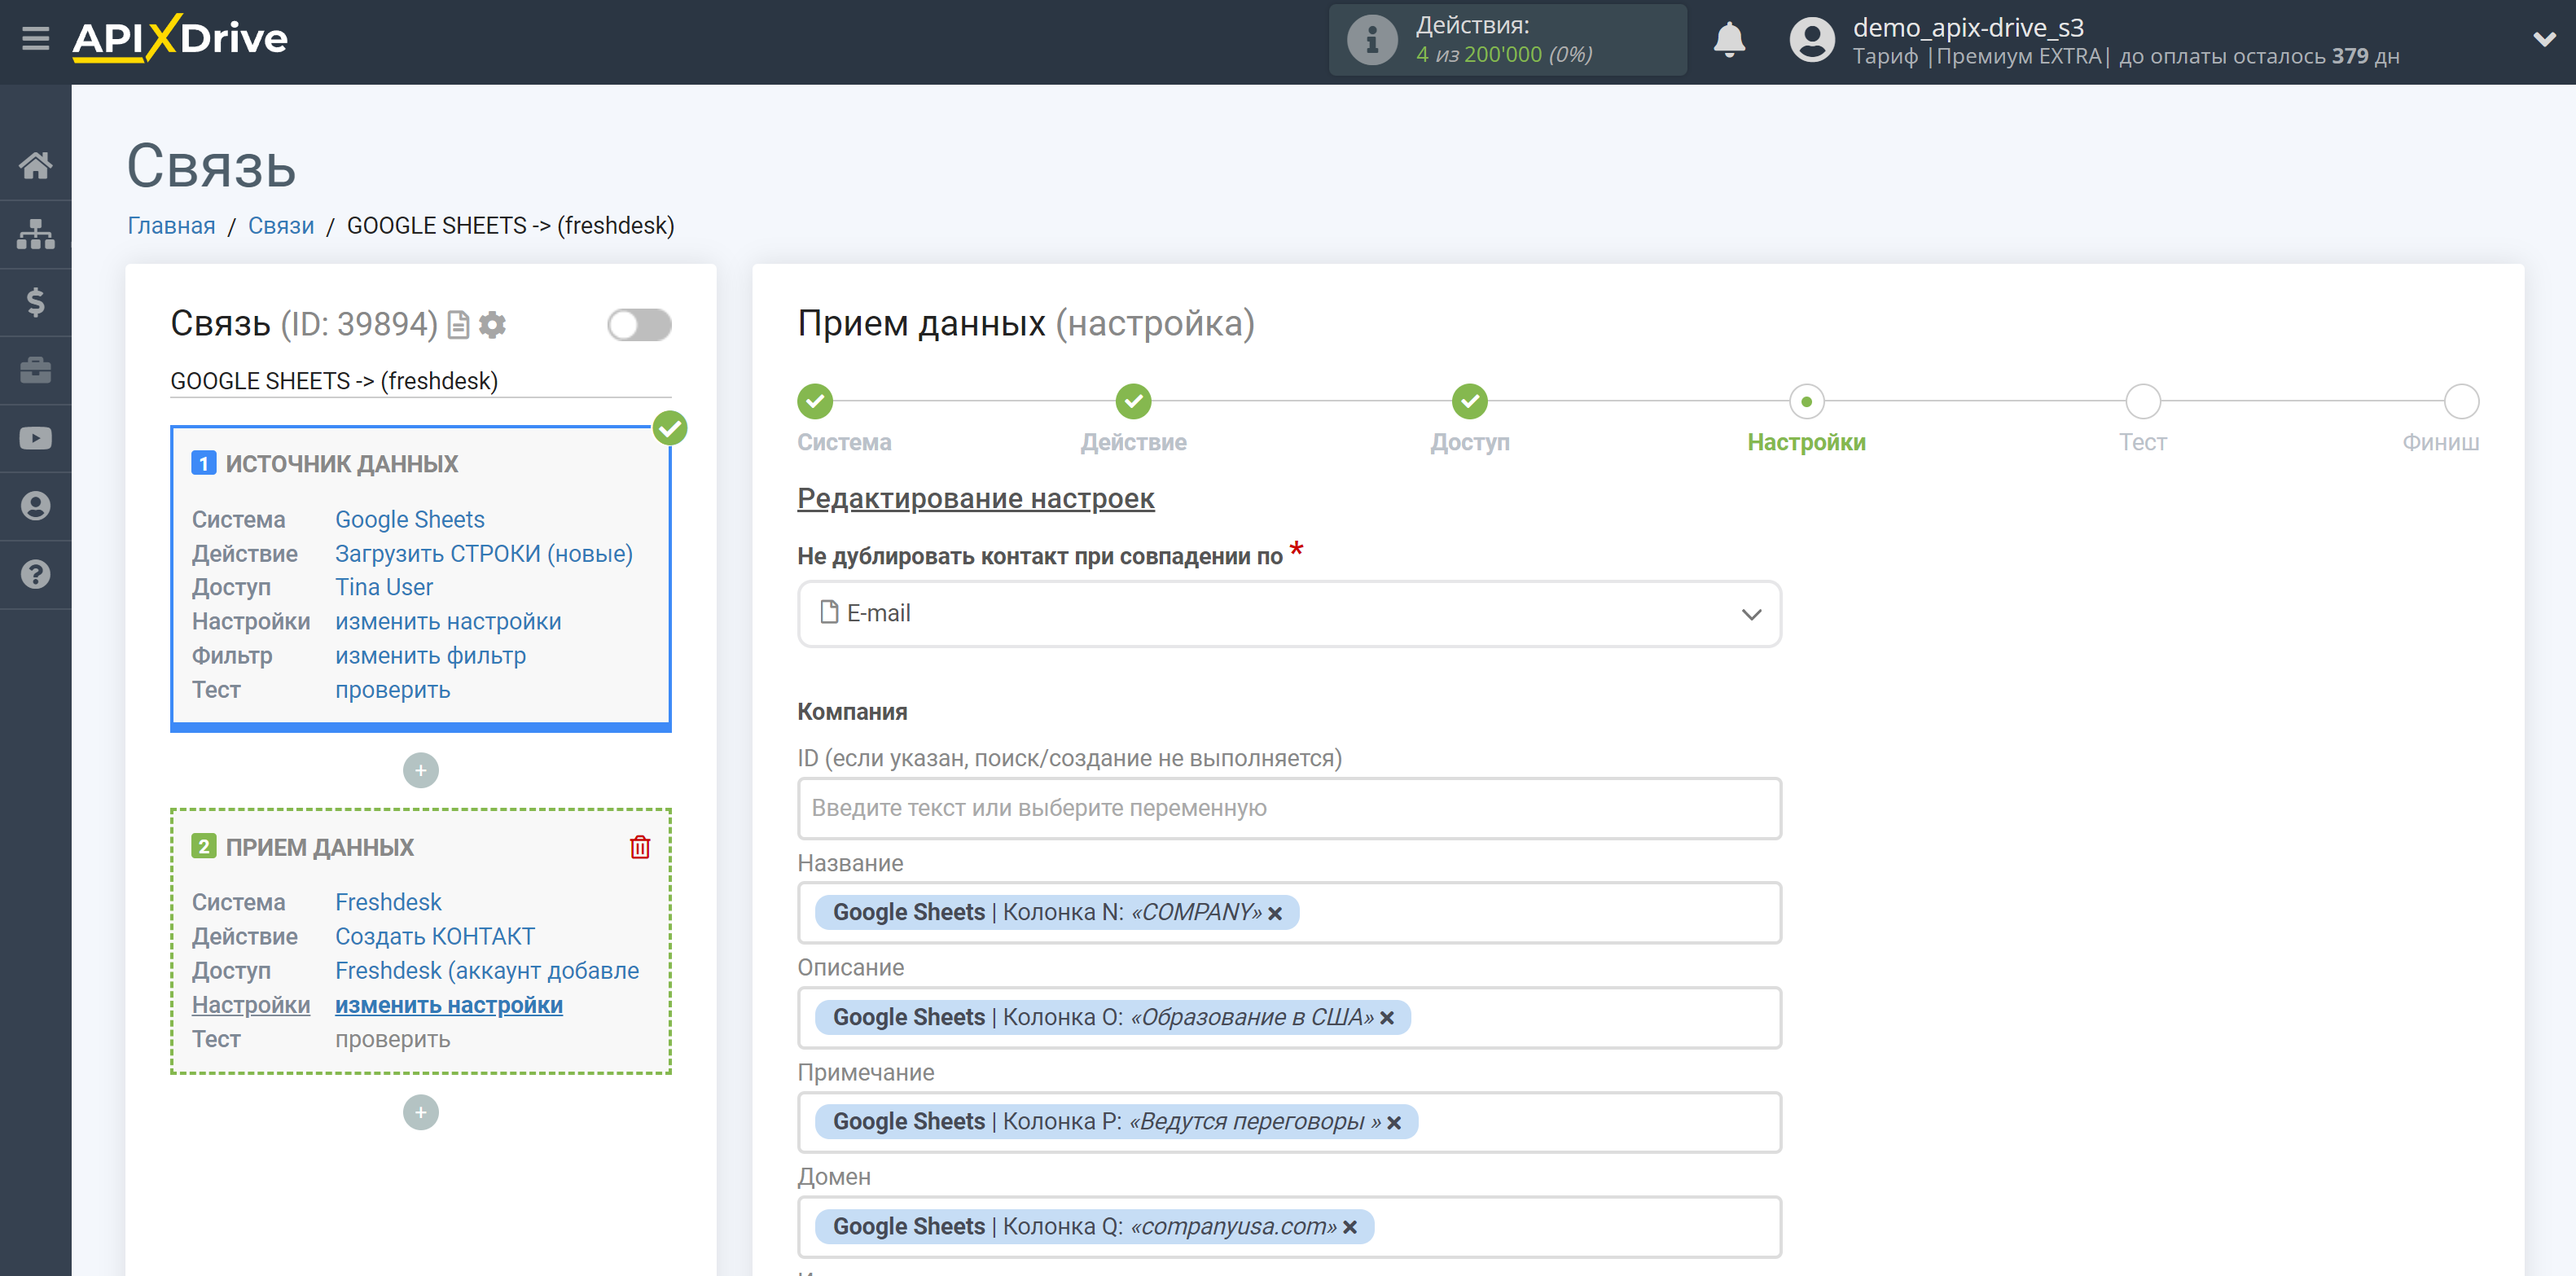This screenshot has width=2576, height=1276.
Task: Open billing dollar icon in sidebar
Action: (x=36, y=302)
